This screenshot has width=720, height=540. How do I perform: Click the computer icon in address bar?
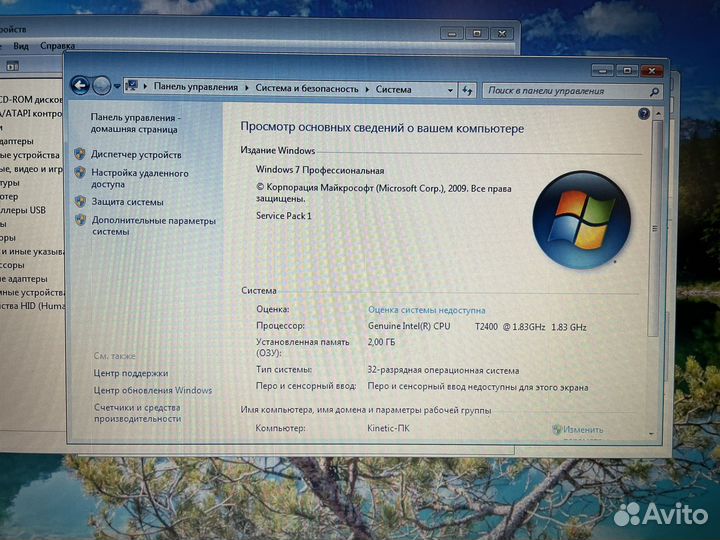(x=132, y=85)
